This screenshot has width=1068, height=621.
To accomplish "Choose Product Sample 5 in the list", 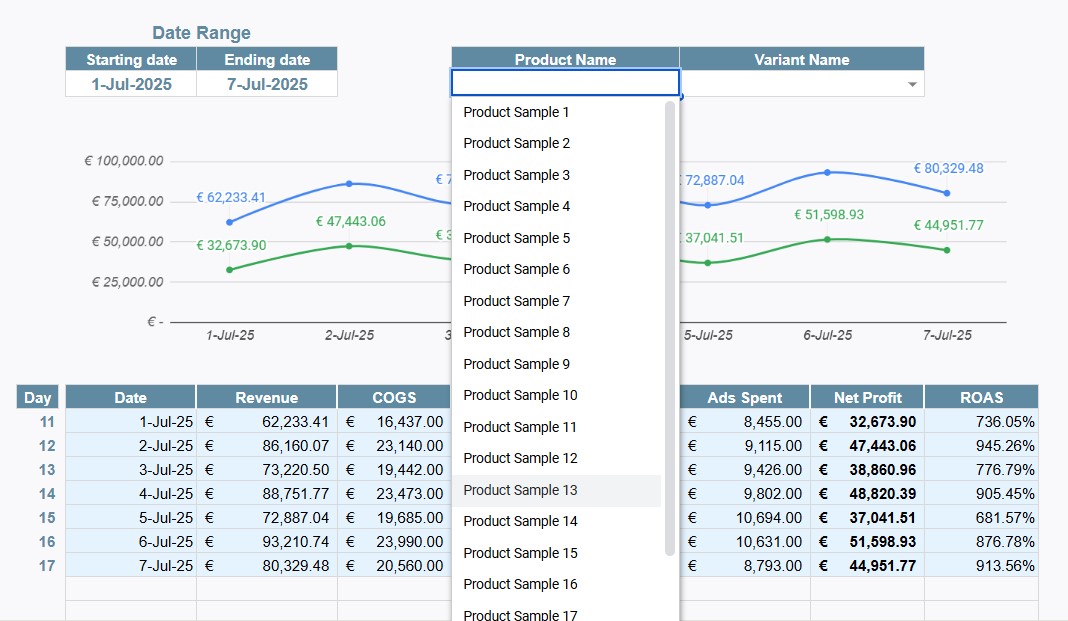I will pos(517,238).
